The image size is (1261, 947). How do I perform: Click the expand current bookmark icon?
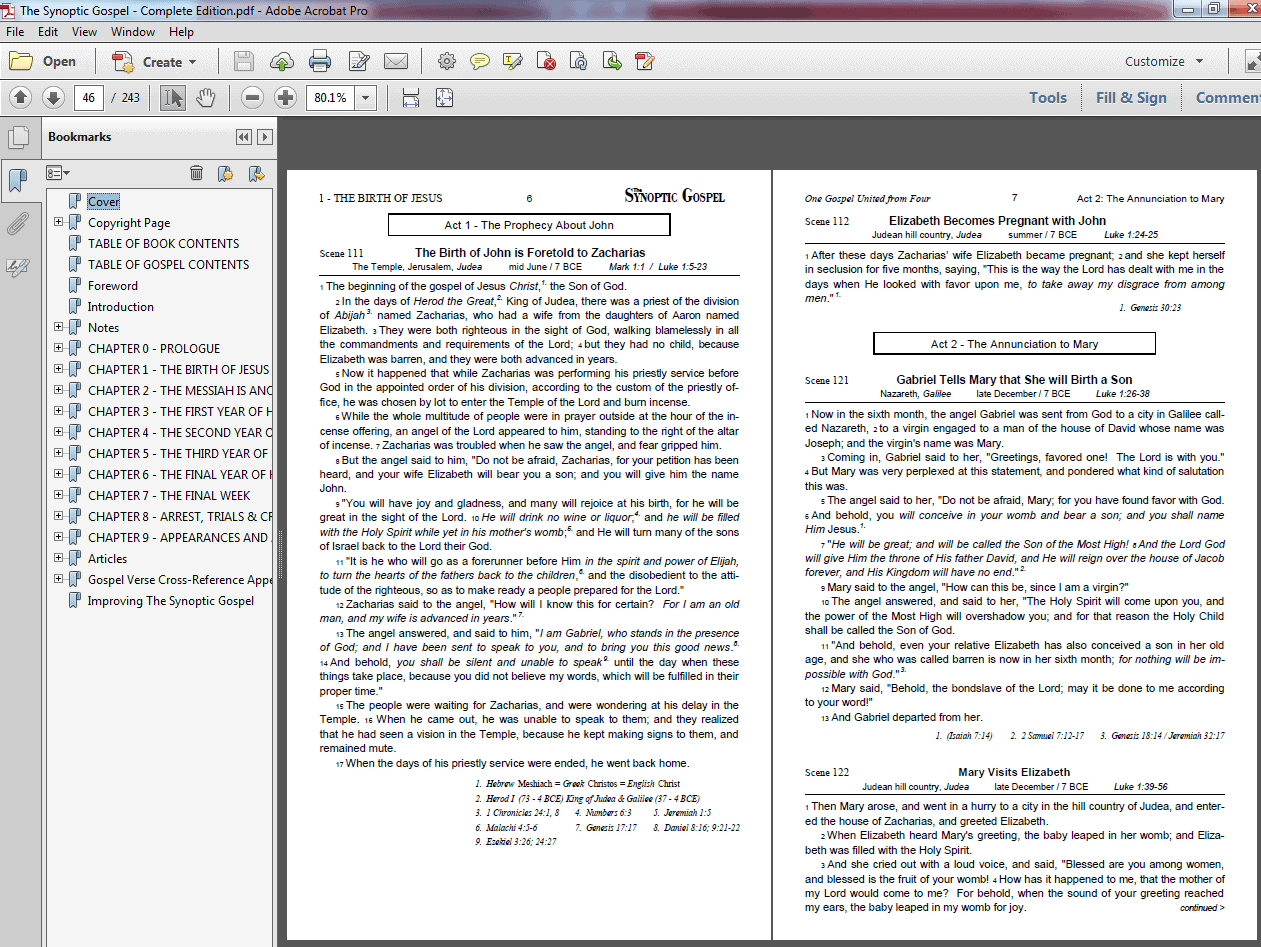256,173
